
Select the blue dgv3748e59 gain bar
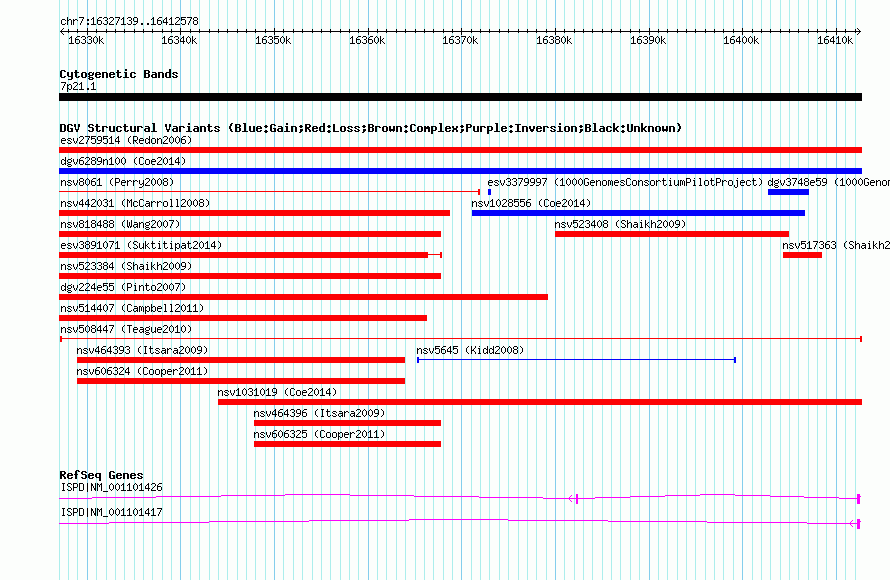pos(788,192)
